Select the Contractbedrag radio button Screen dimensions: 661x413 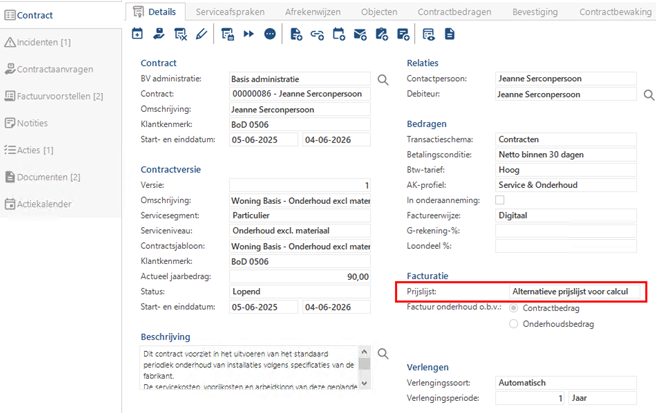coord(513,308)
